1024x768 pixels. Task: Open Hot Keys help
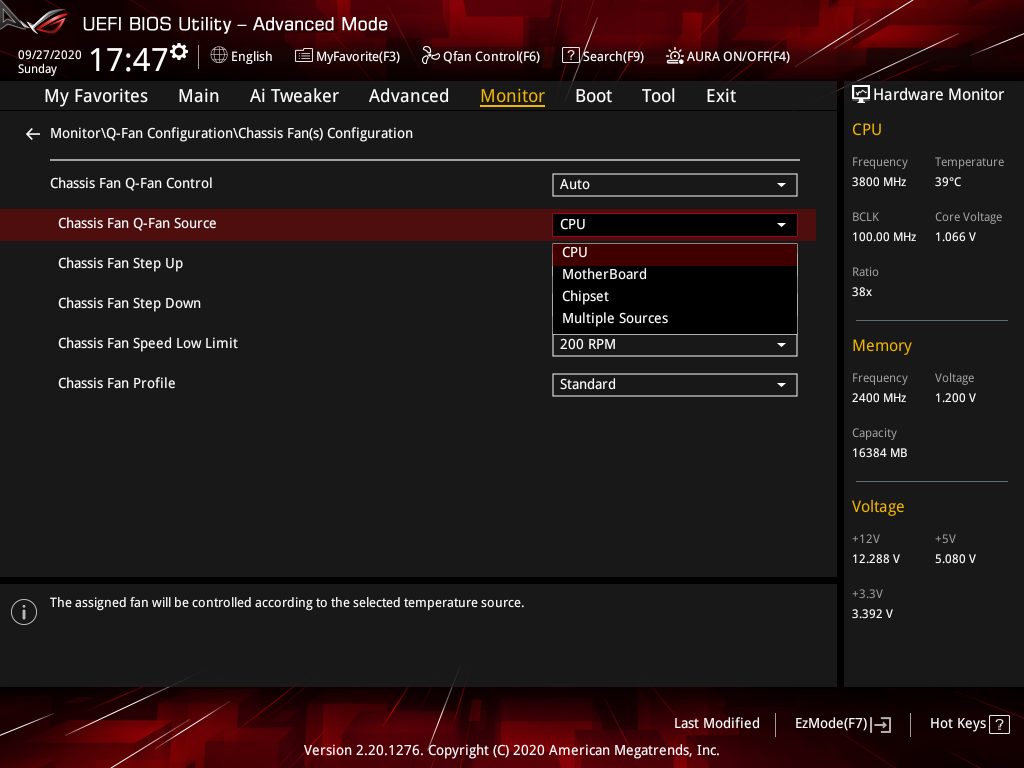pos(969,724)
